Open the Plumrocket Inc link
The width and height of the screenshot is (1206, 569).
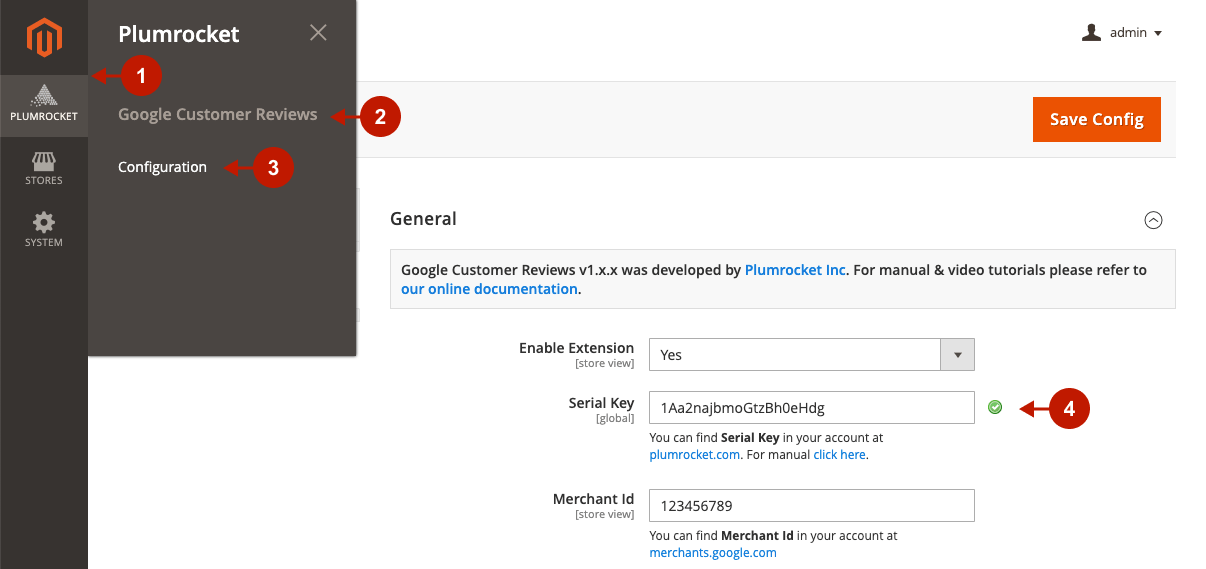(795, 270)
